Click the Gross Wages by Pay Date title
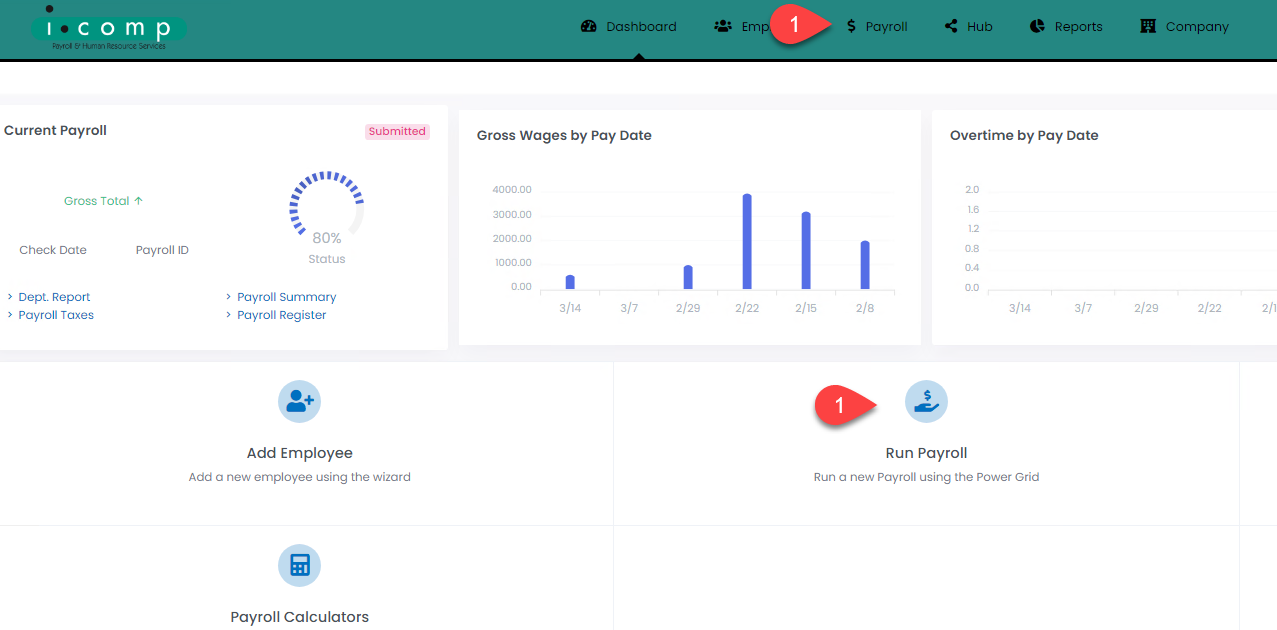The image size is (1277, 630). coord(564,135)
